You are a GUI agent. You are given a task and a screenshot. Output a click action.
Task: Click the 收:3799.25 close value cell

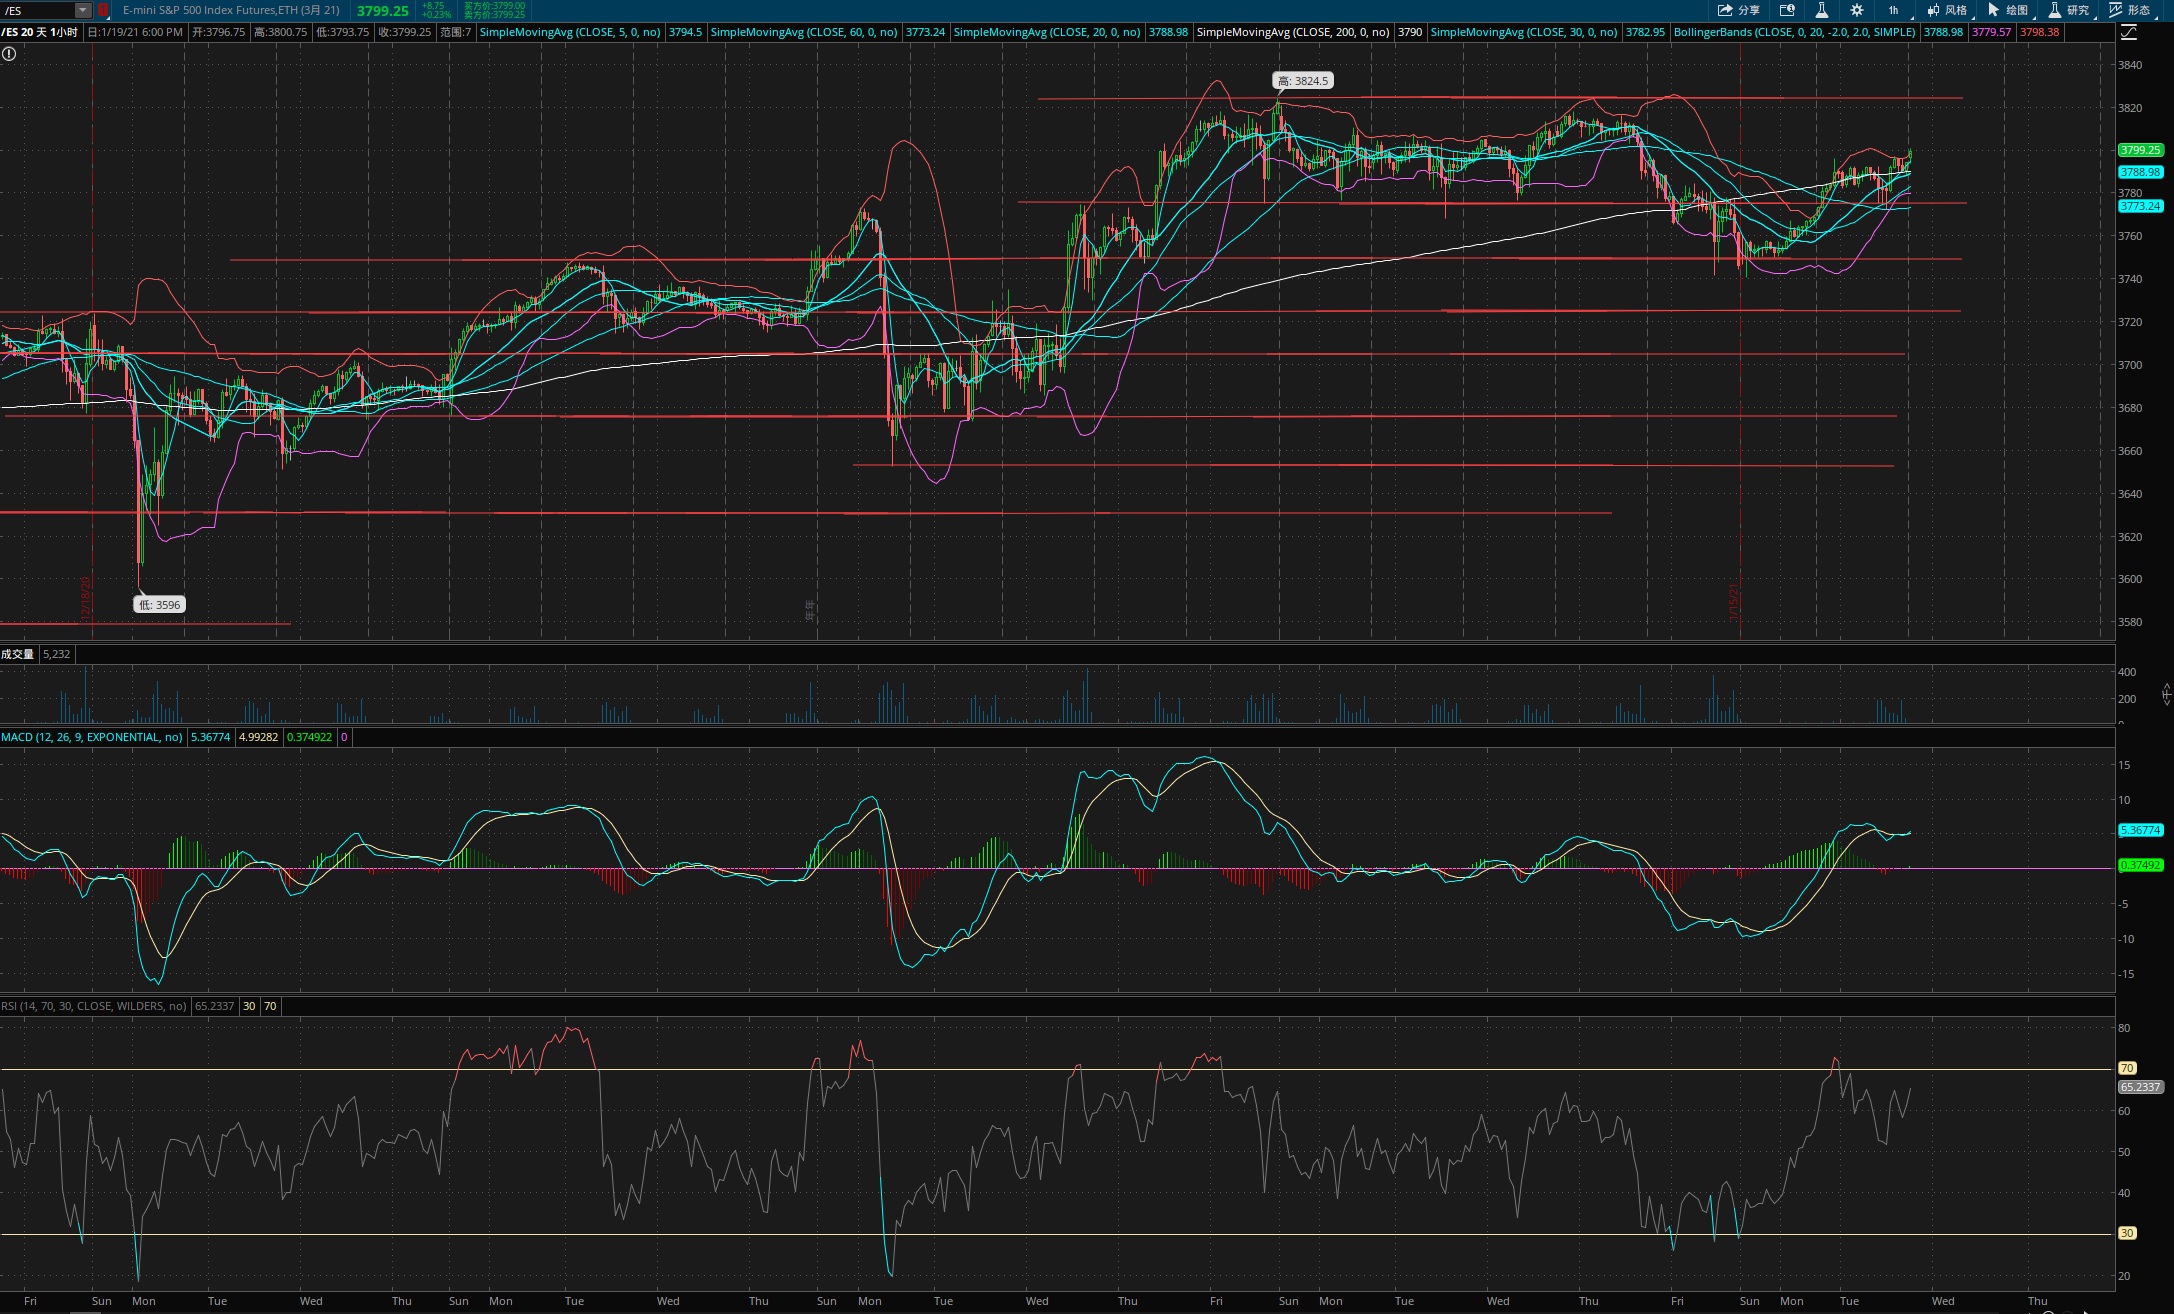pos(404,32)
